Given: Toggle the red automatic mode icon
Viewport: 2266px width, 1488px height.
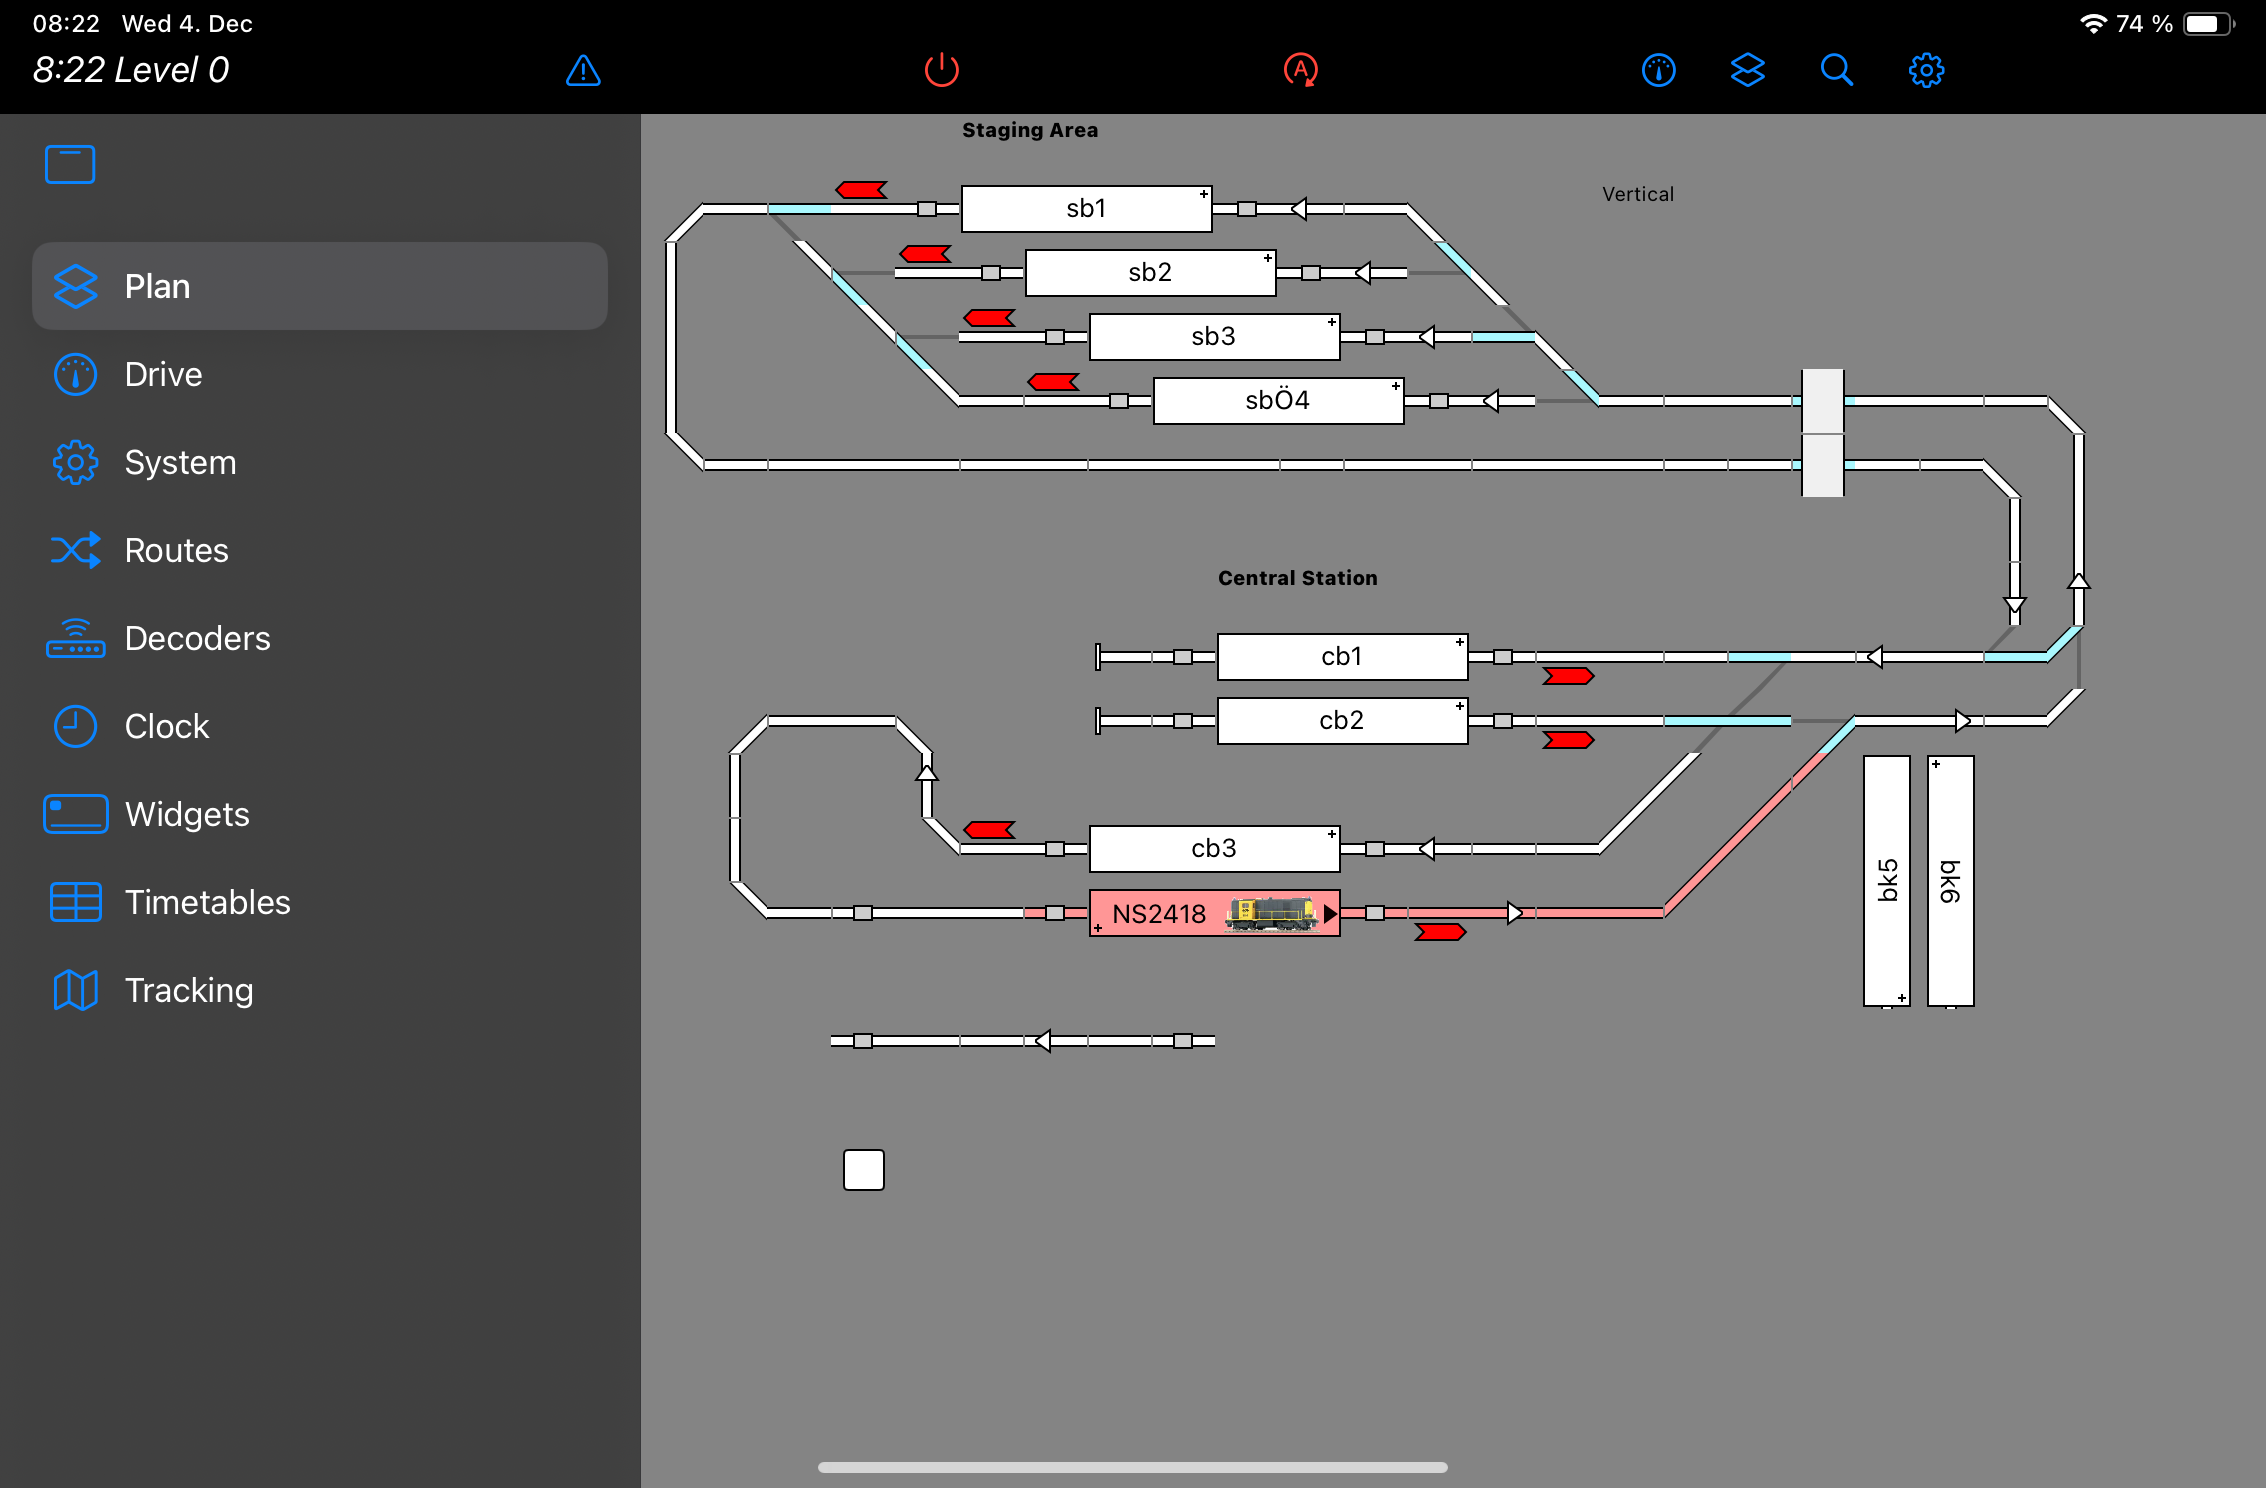Looking at the screenshot, I should click(1300, 70).
